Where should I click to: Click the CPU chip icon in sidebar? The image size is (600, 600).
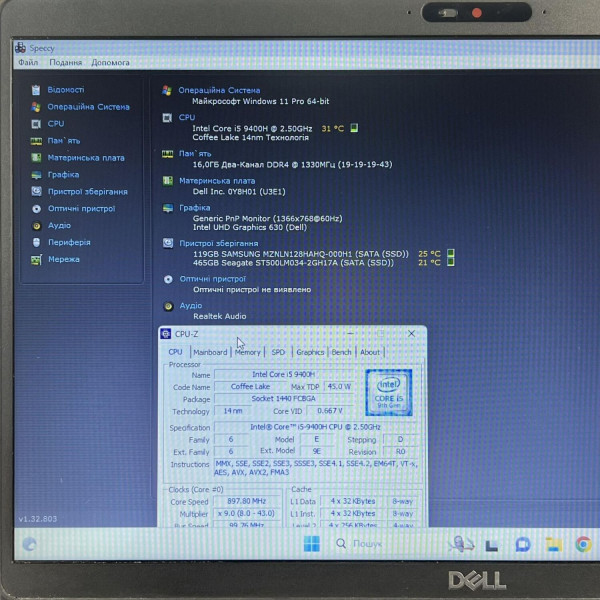[36, 124]
